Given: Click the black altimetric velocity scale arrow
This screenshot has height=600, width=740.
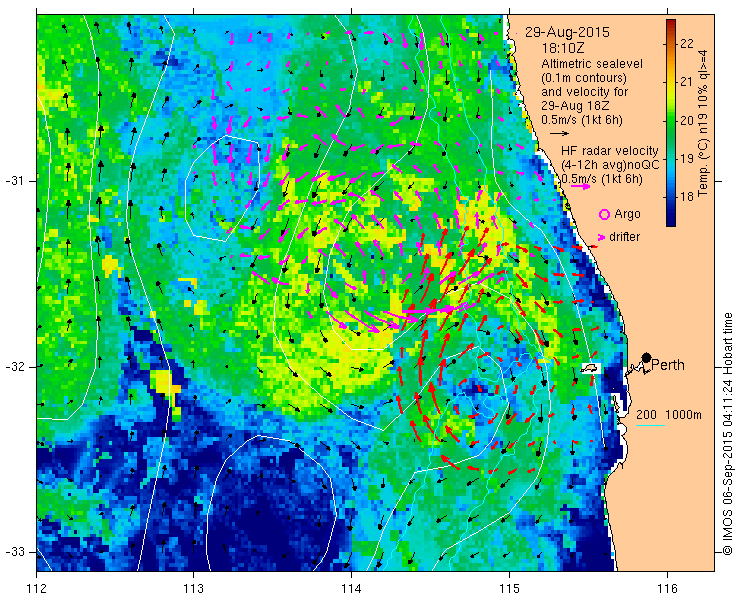Looking at the screenshot, I should 560,134.
